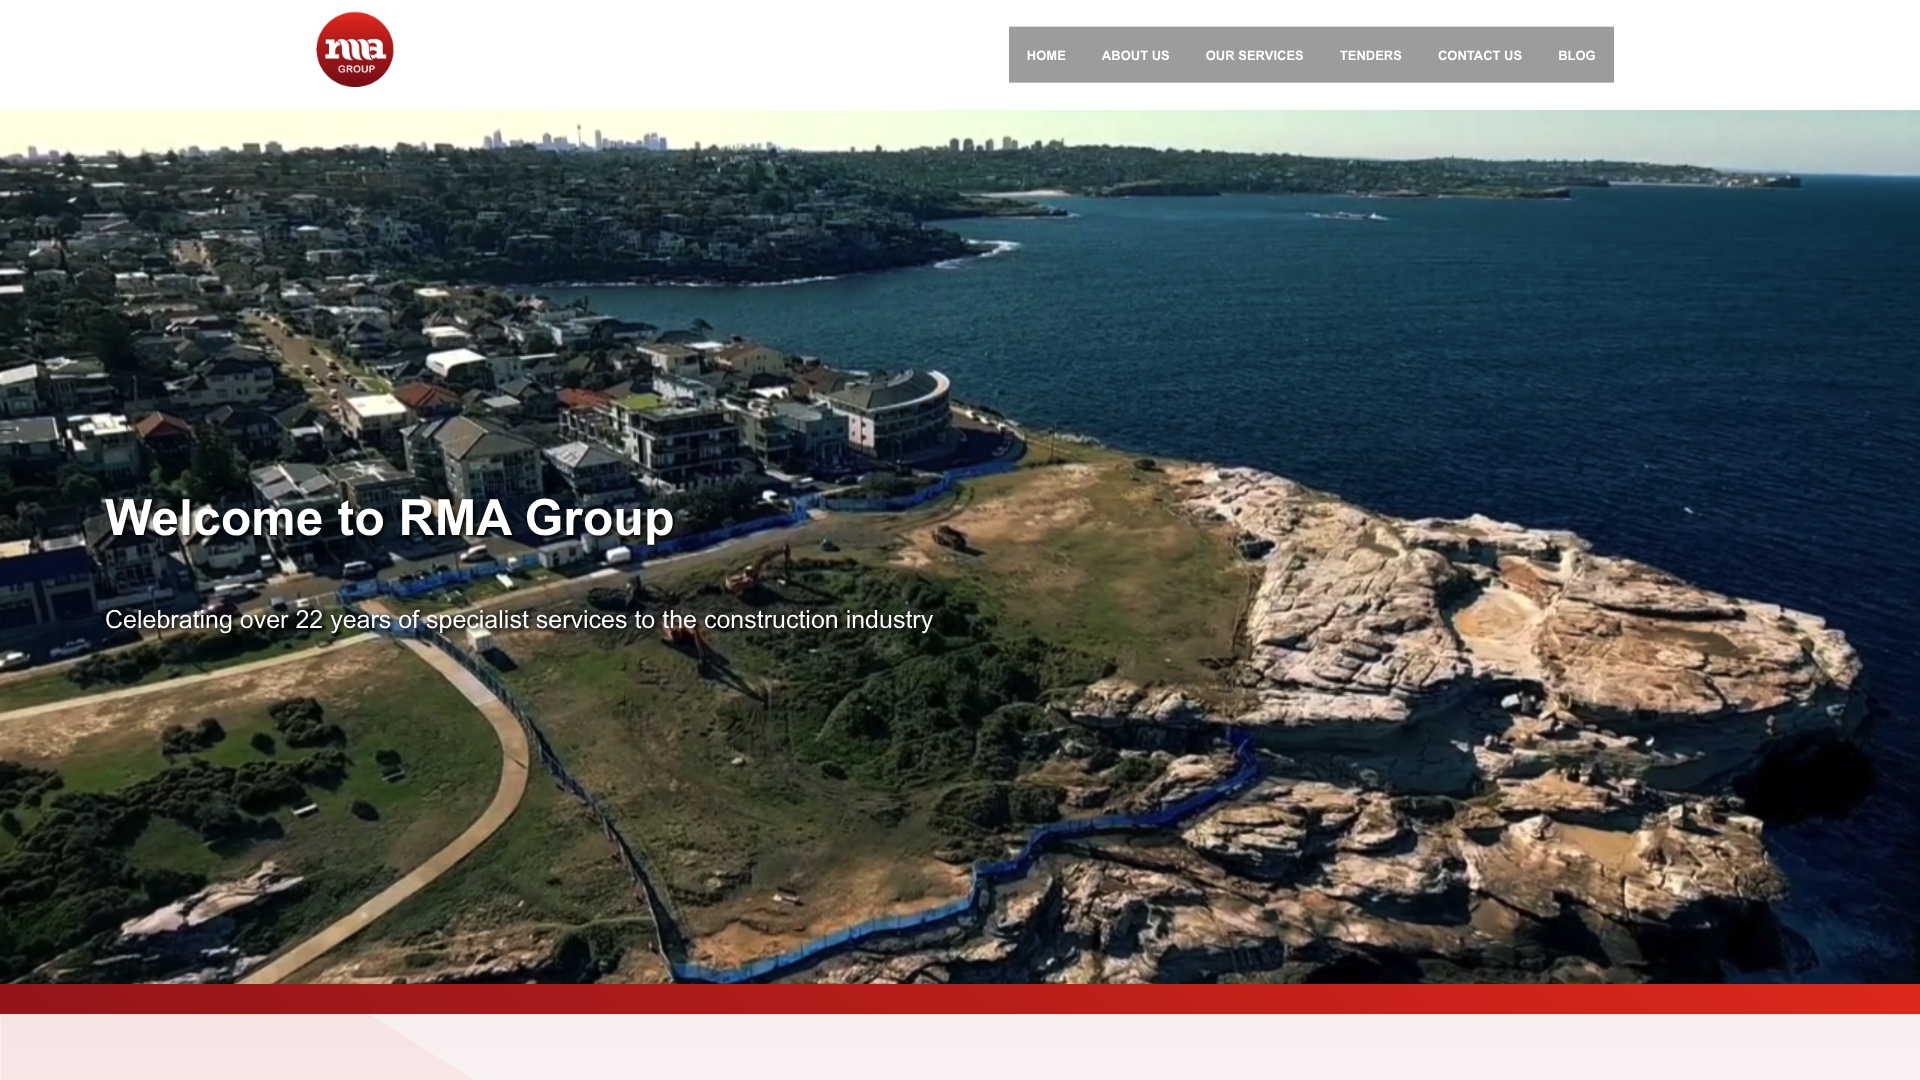This screenshot has width=1920, height=1080.
Task: Navigate to Contact Us
Action: coord(1479,55)
